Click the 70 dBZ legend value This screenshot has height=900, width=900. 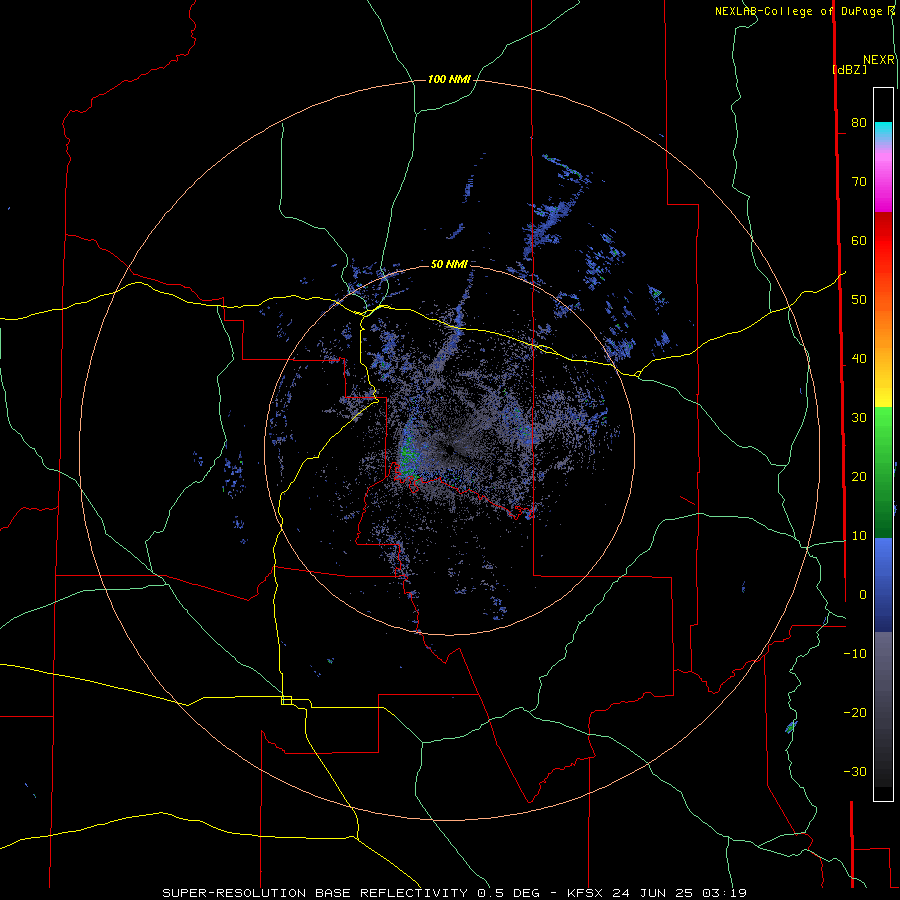[859, 181]
